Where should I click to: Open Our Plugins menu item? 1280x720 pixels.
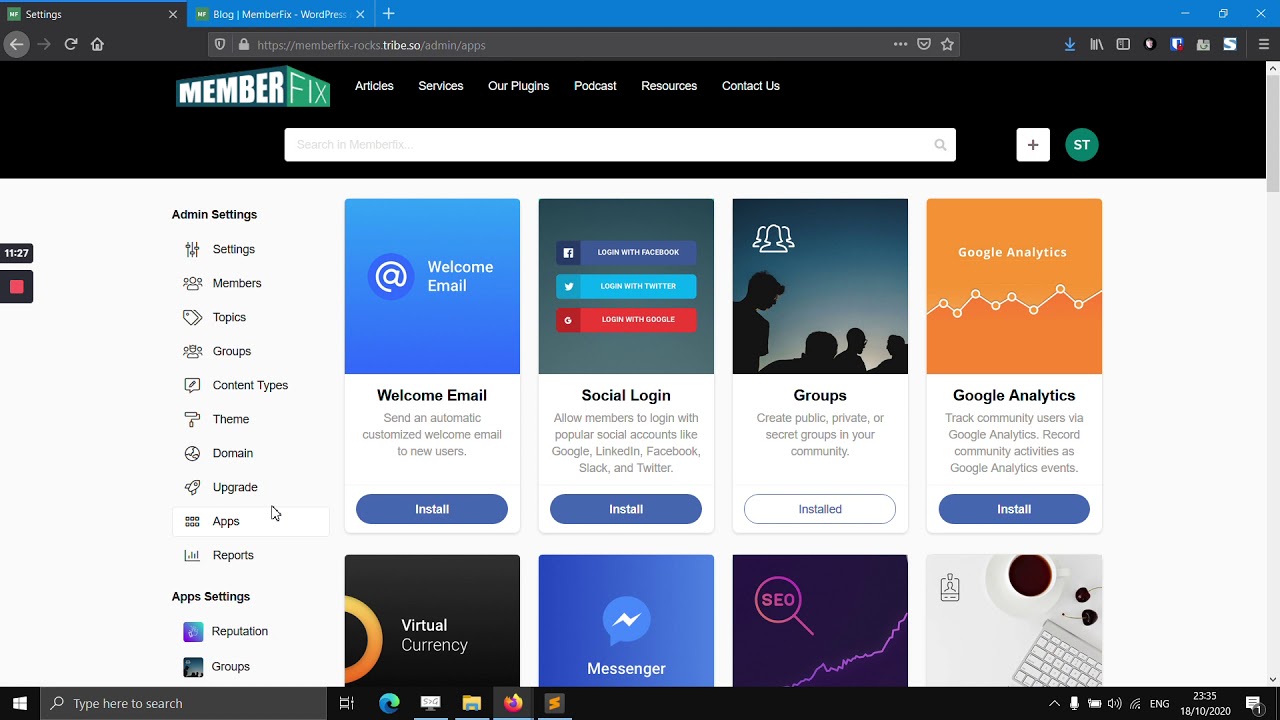[x=518, y=86]
